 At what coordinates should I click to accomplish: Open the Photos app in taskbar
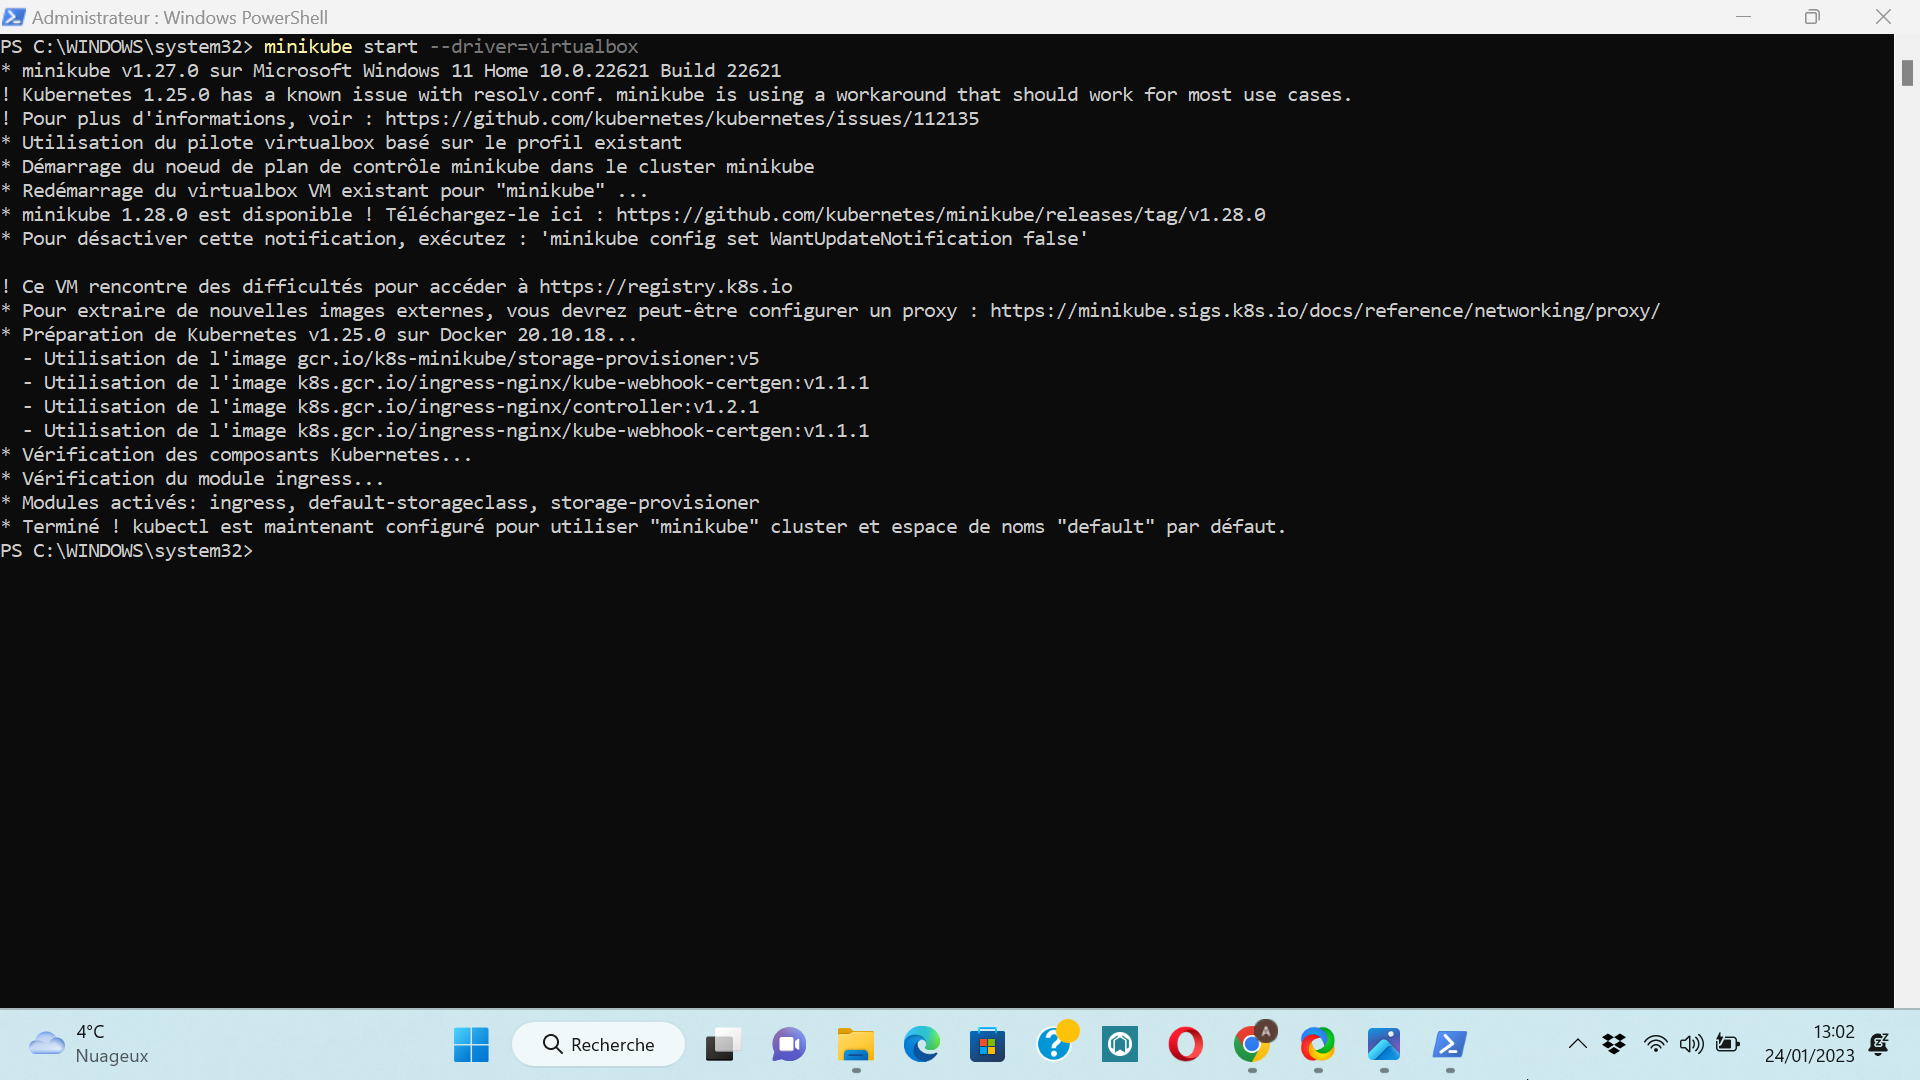click(x=1384, y=1045)
